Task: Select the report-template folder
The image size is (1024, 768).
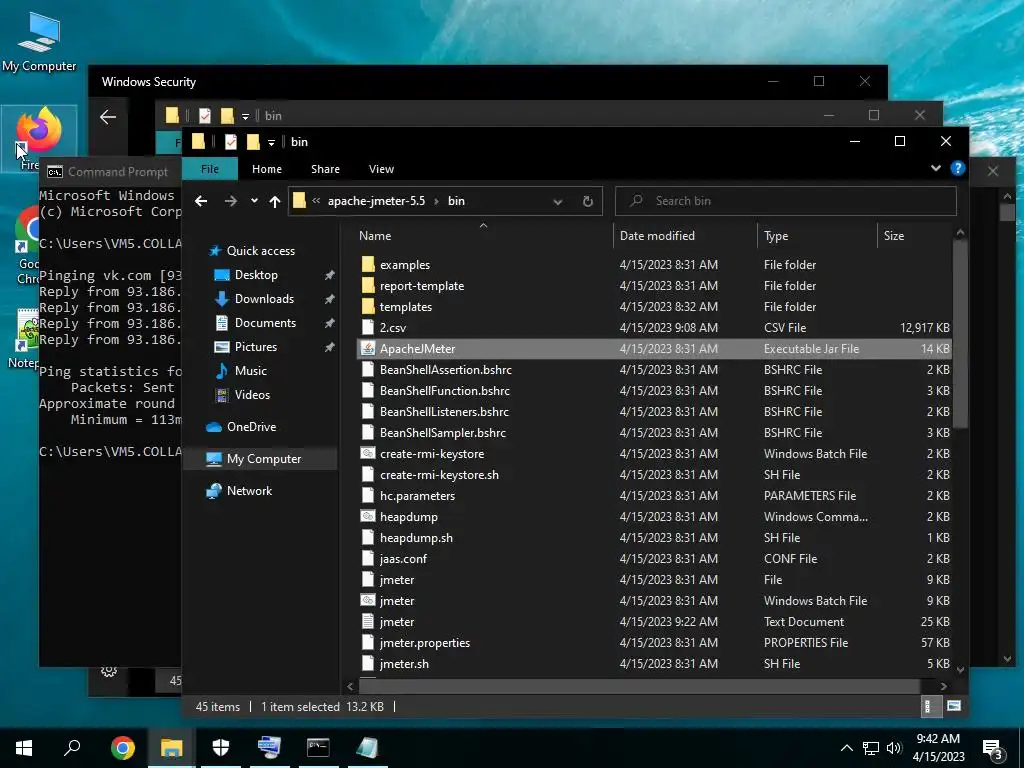Action: point(422,286)
